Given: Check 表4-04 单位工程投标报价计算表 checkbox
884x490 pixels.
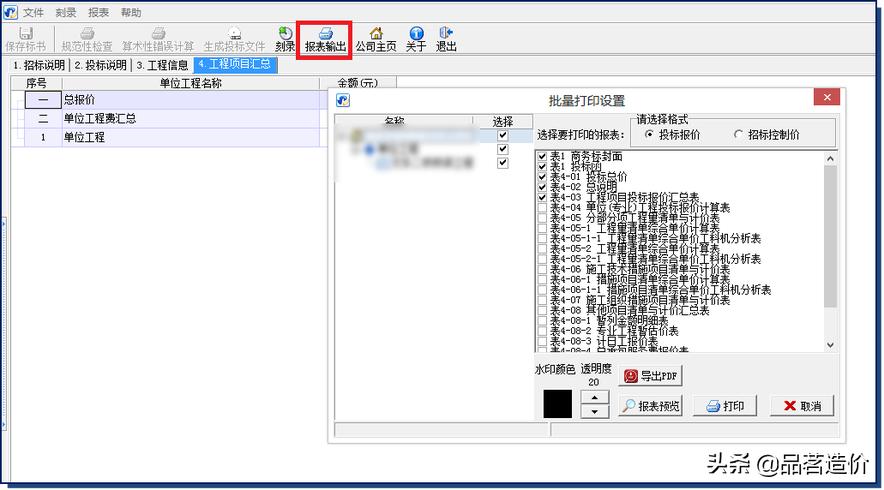Looking at the screenshot, I should (542, 207).
